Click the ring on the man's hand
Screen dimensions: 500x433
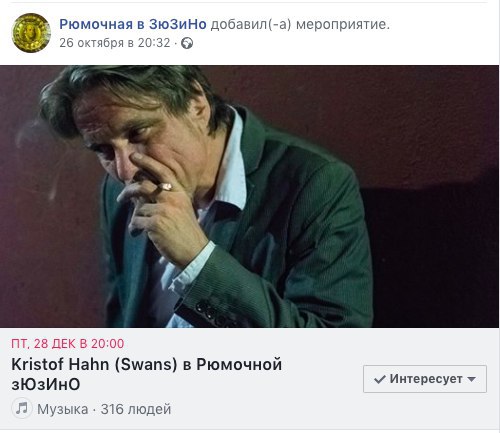click(x=166, y=187)
